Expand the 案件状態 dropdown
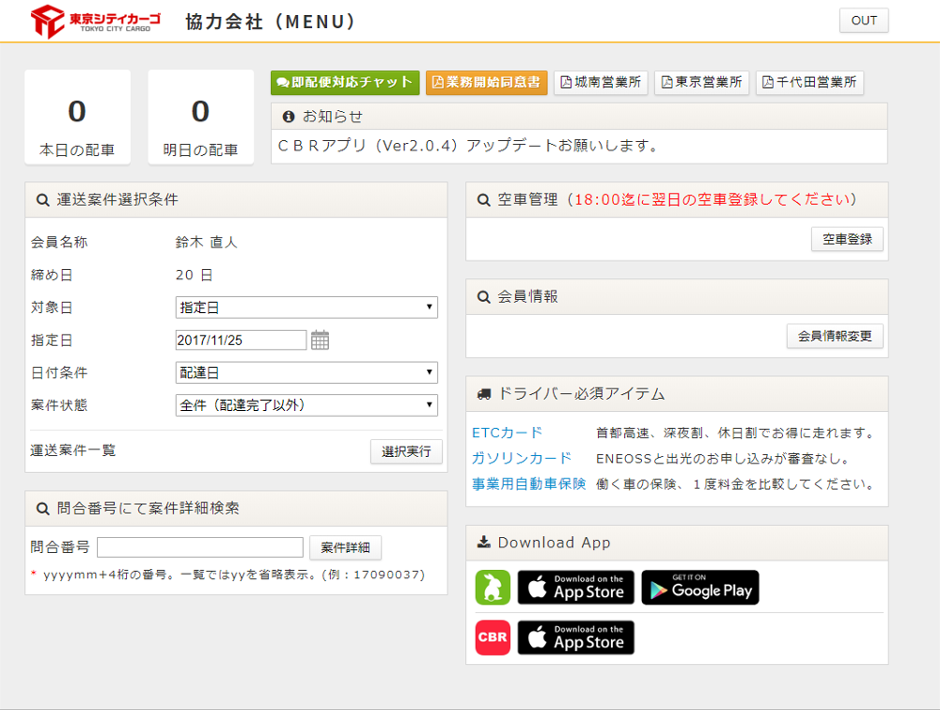 click(x=306, y=405)
